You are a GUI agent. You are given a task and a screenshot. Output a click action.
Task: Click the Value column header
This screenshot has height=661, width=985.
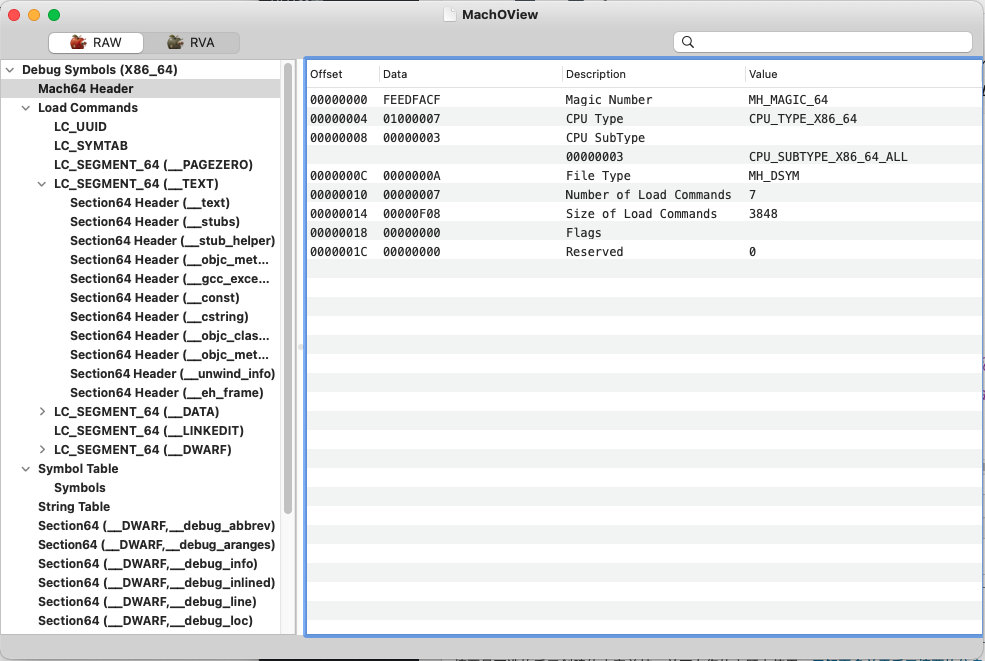(x=763, y=74)
